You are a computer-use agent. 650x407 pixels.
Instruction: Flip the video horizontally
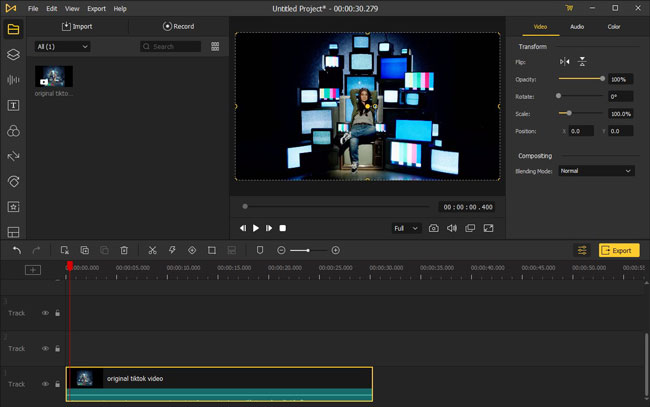(565, 62)
